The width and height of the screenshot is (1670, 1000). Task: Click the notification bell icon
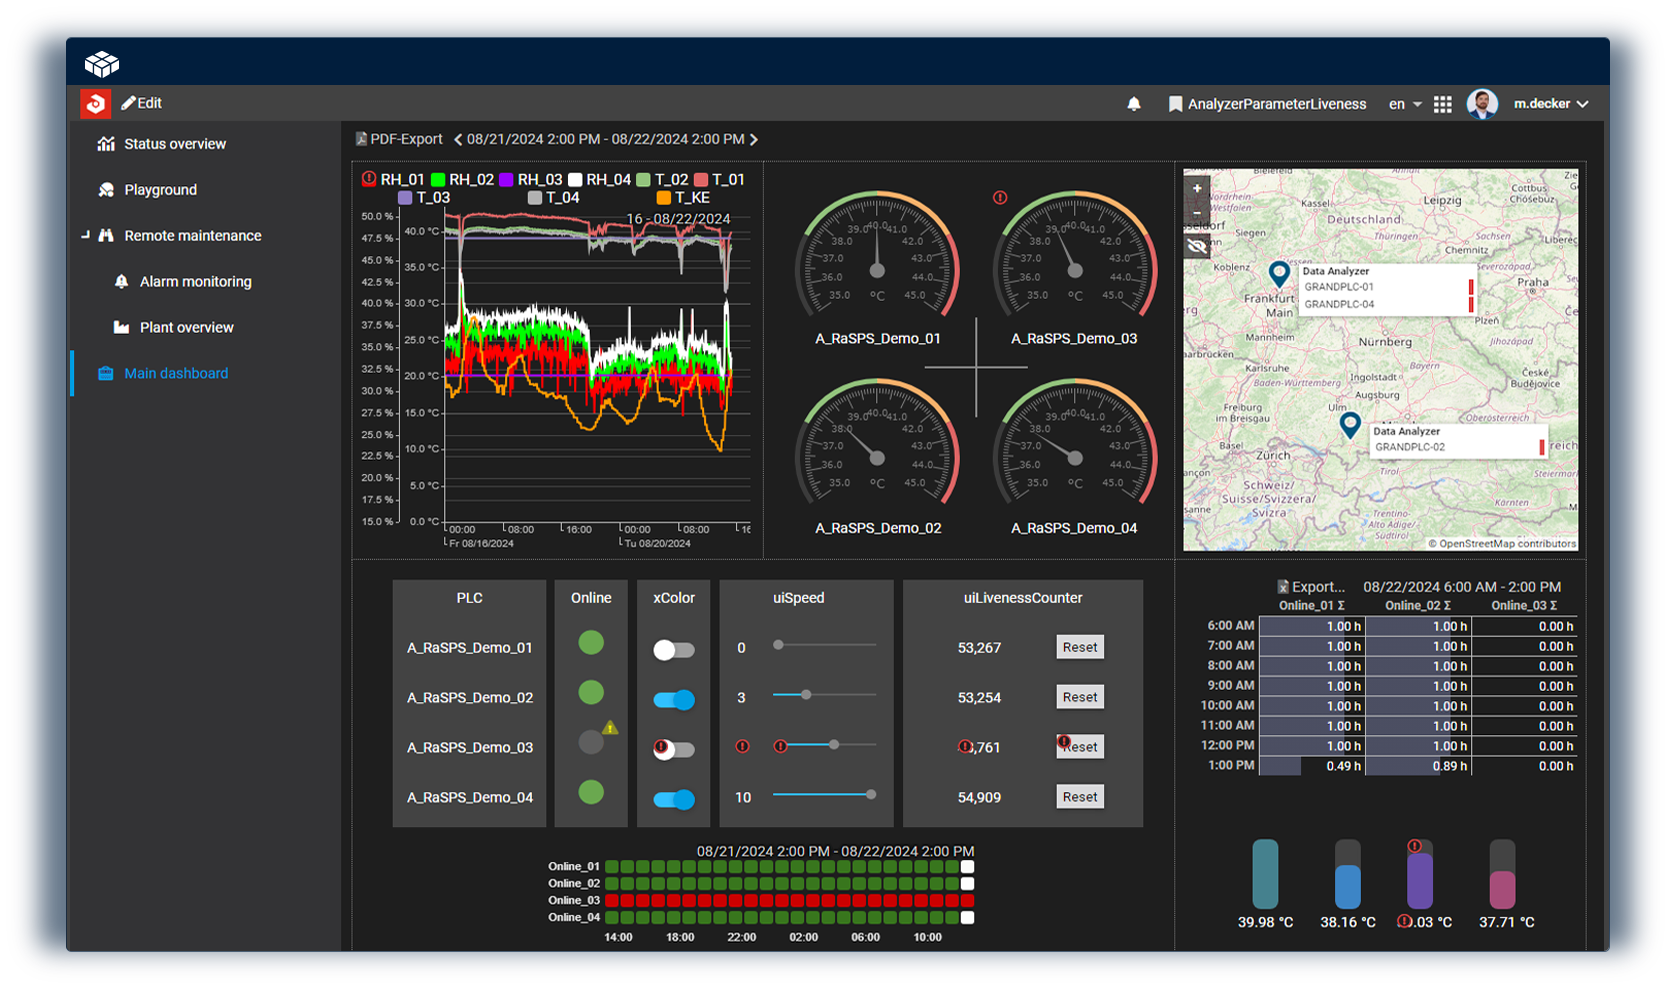point(1133,104)
